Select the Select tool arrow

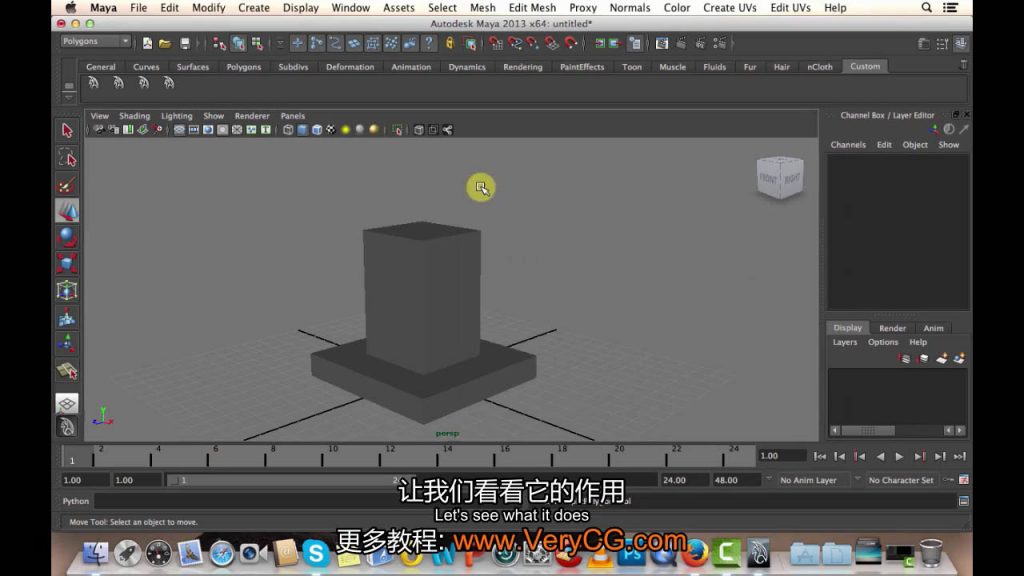coord(67,130)
